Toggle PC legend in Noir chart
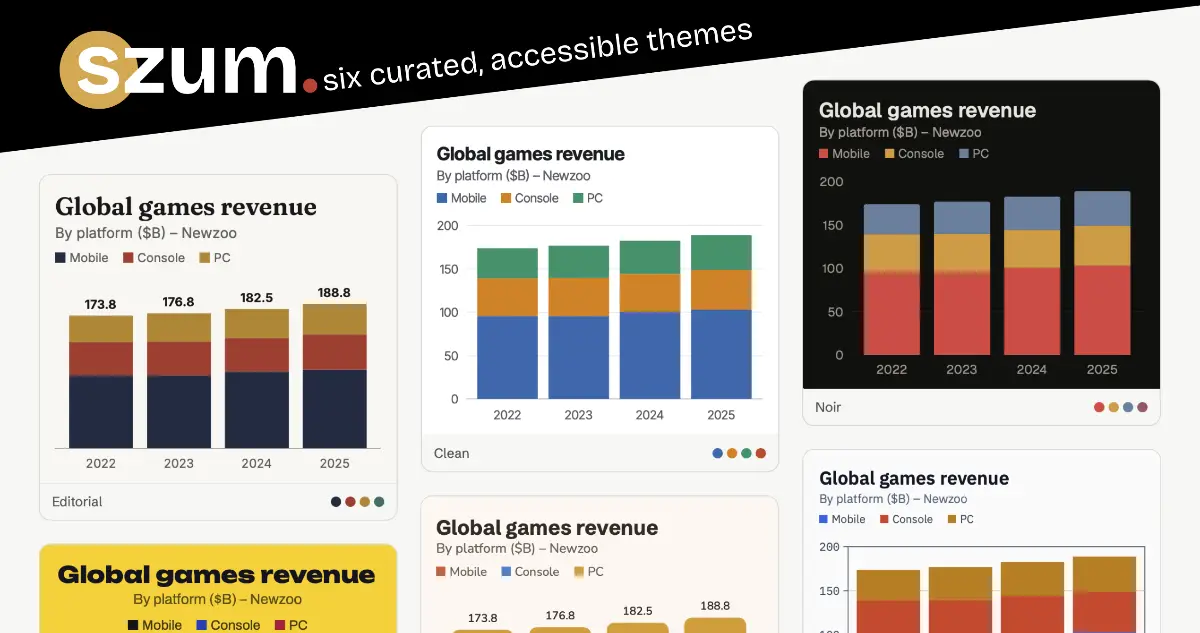The image size is (1200, 633). click(x=974, y=154)
